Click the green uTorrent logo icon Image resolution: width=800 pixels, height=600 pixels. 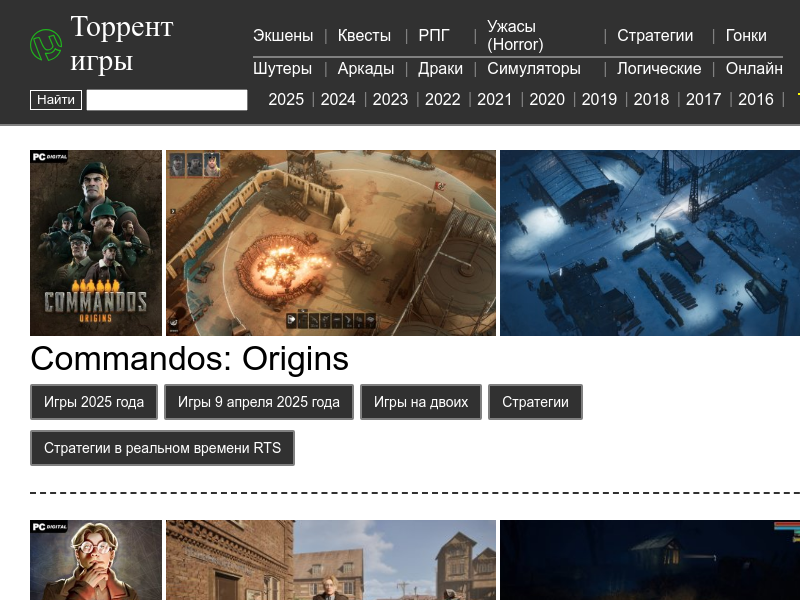(46, 45)
